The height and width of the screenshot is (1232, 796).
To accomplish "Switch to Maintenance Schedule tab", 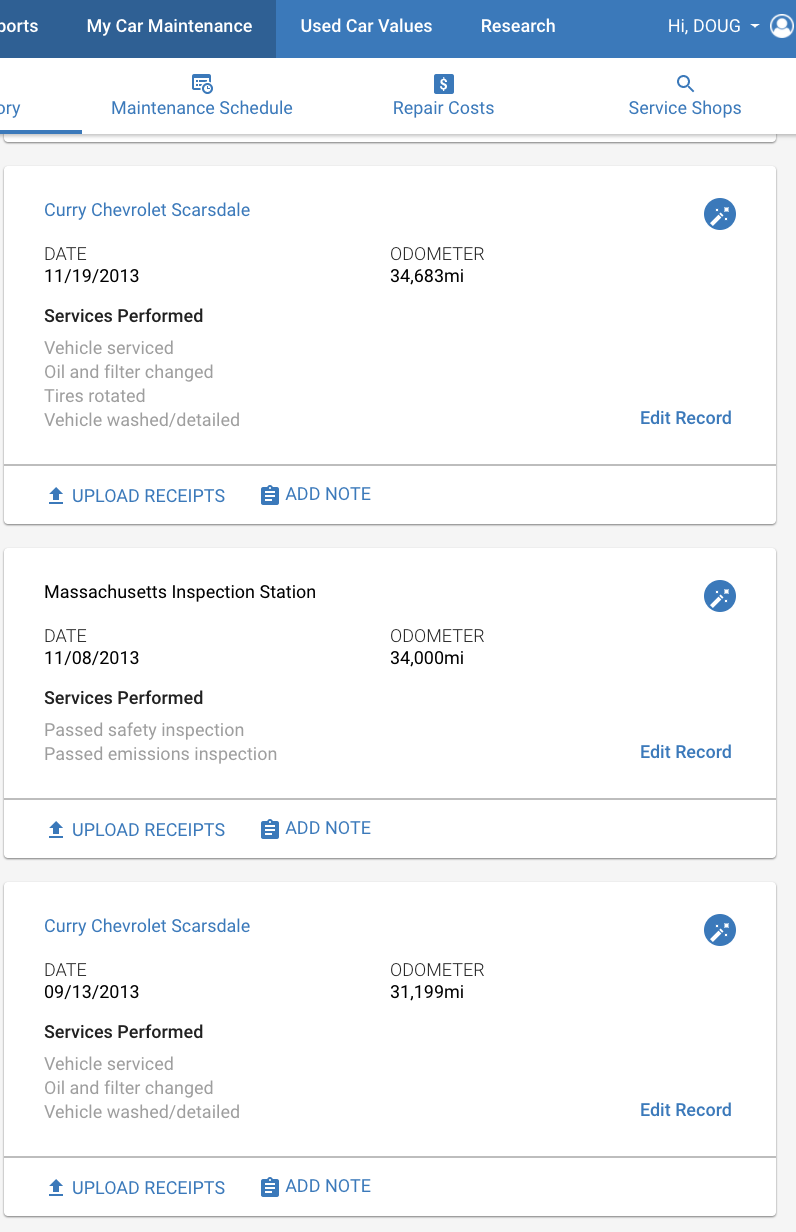I will pyautogui.click(x=202, y=96).
